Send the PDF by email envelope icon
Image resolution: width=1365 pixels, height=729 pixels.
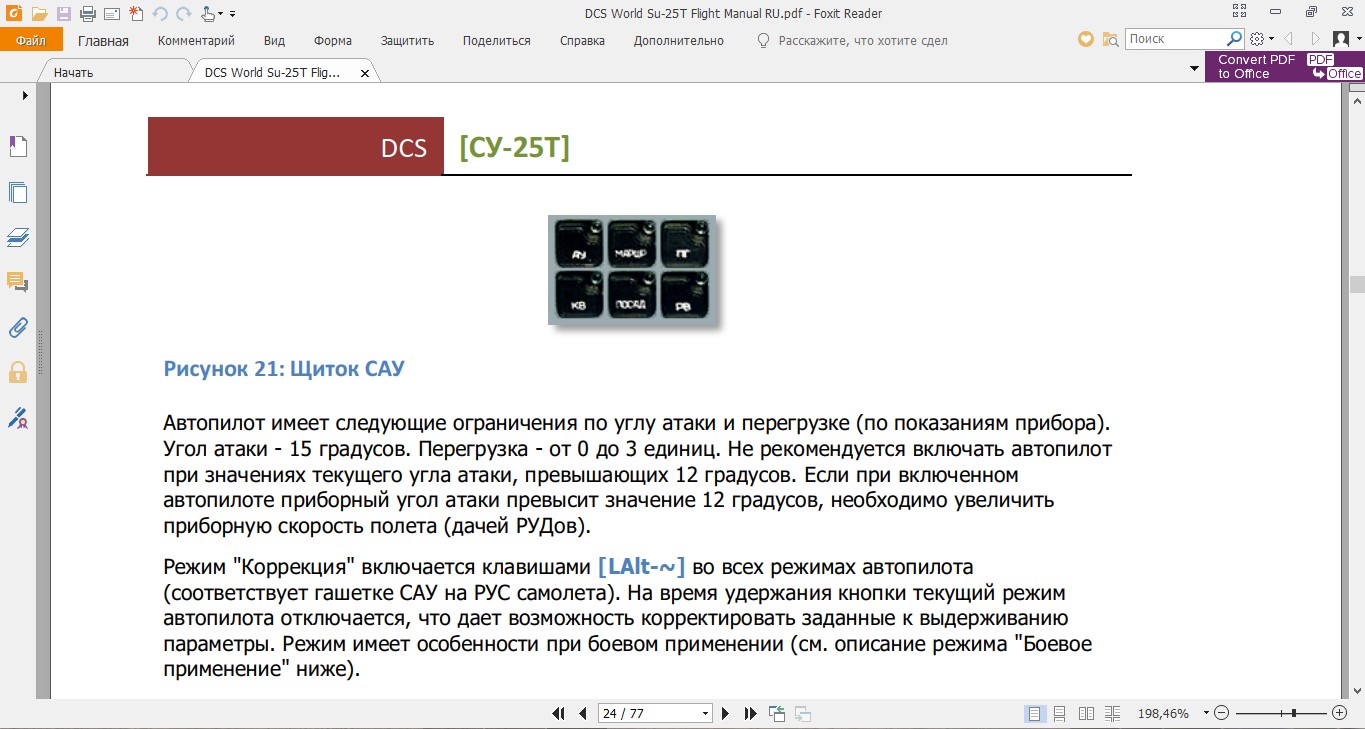(x=111, y=14)
